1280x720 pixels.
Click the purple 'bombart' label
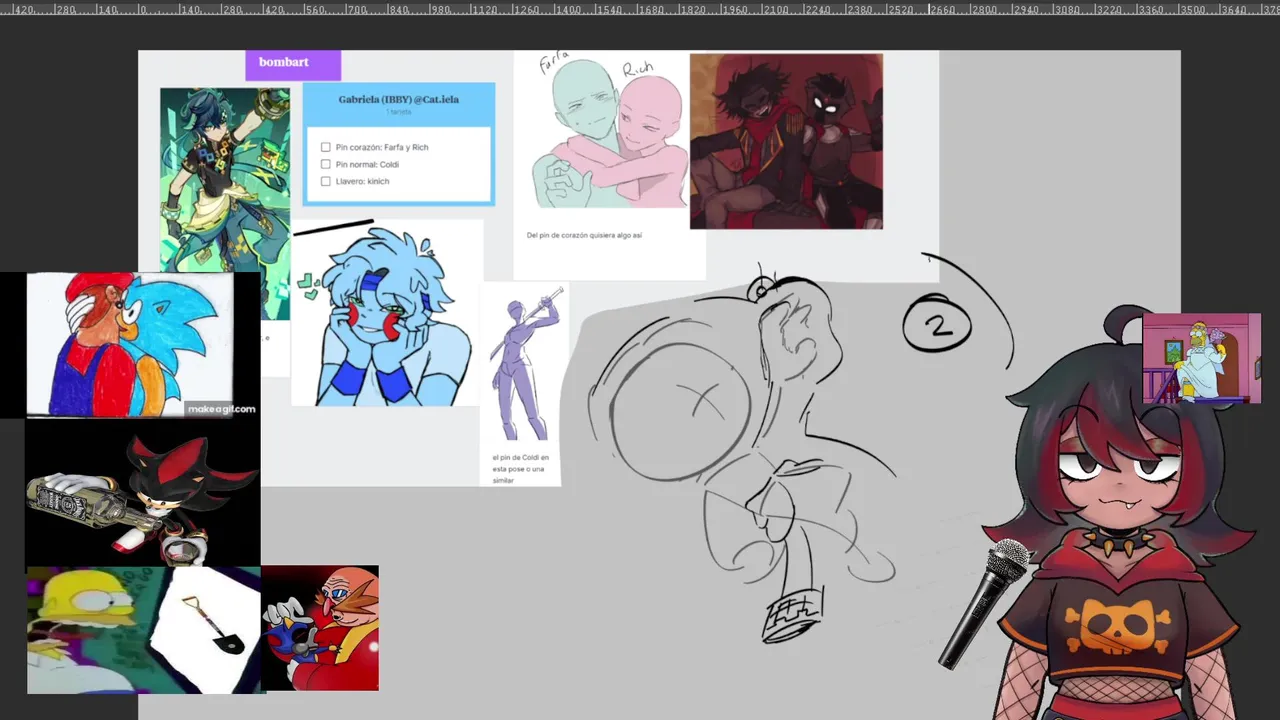pyautogui.click(x=293, y=65)
